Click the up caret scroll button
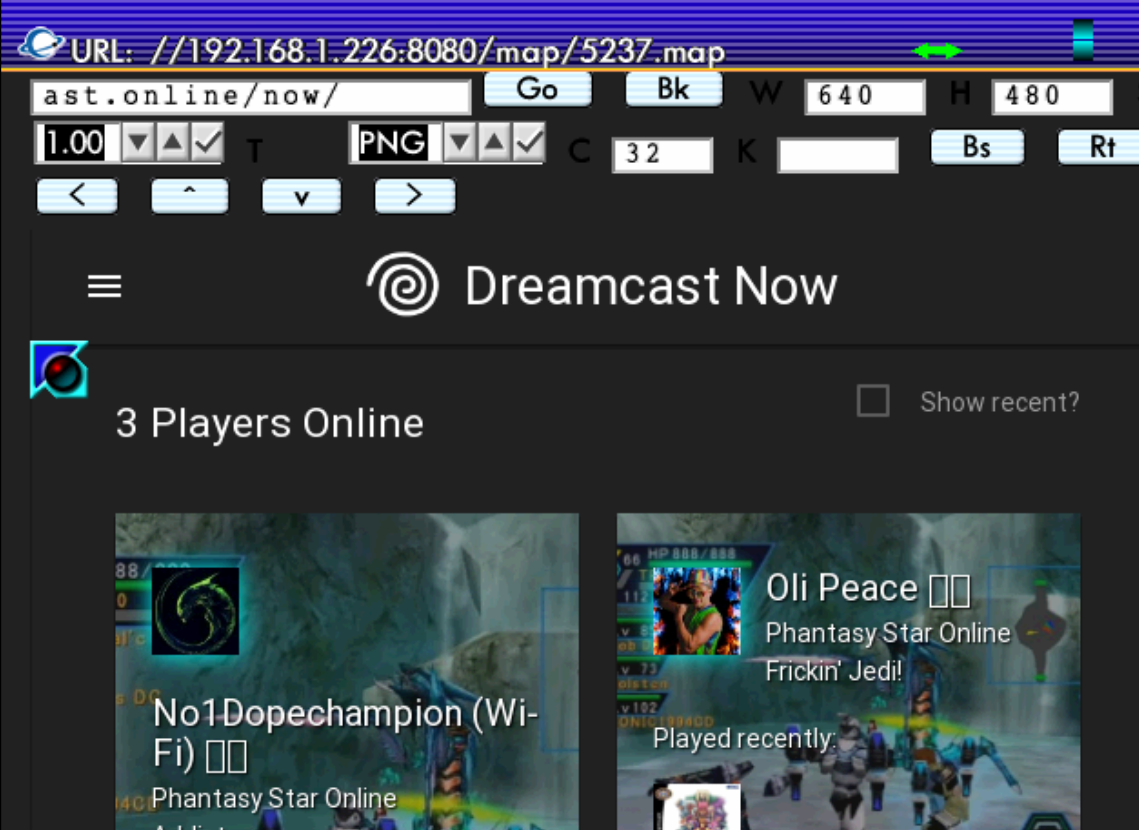Image resolution: width=1139 pixels, height=830 pixels. (x=190, y=195)
